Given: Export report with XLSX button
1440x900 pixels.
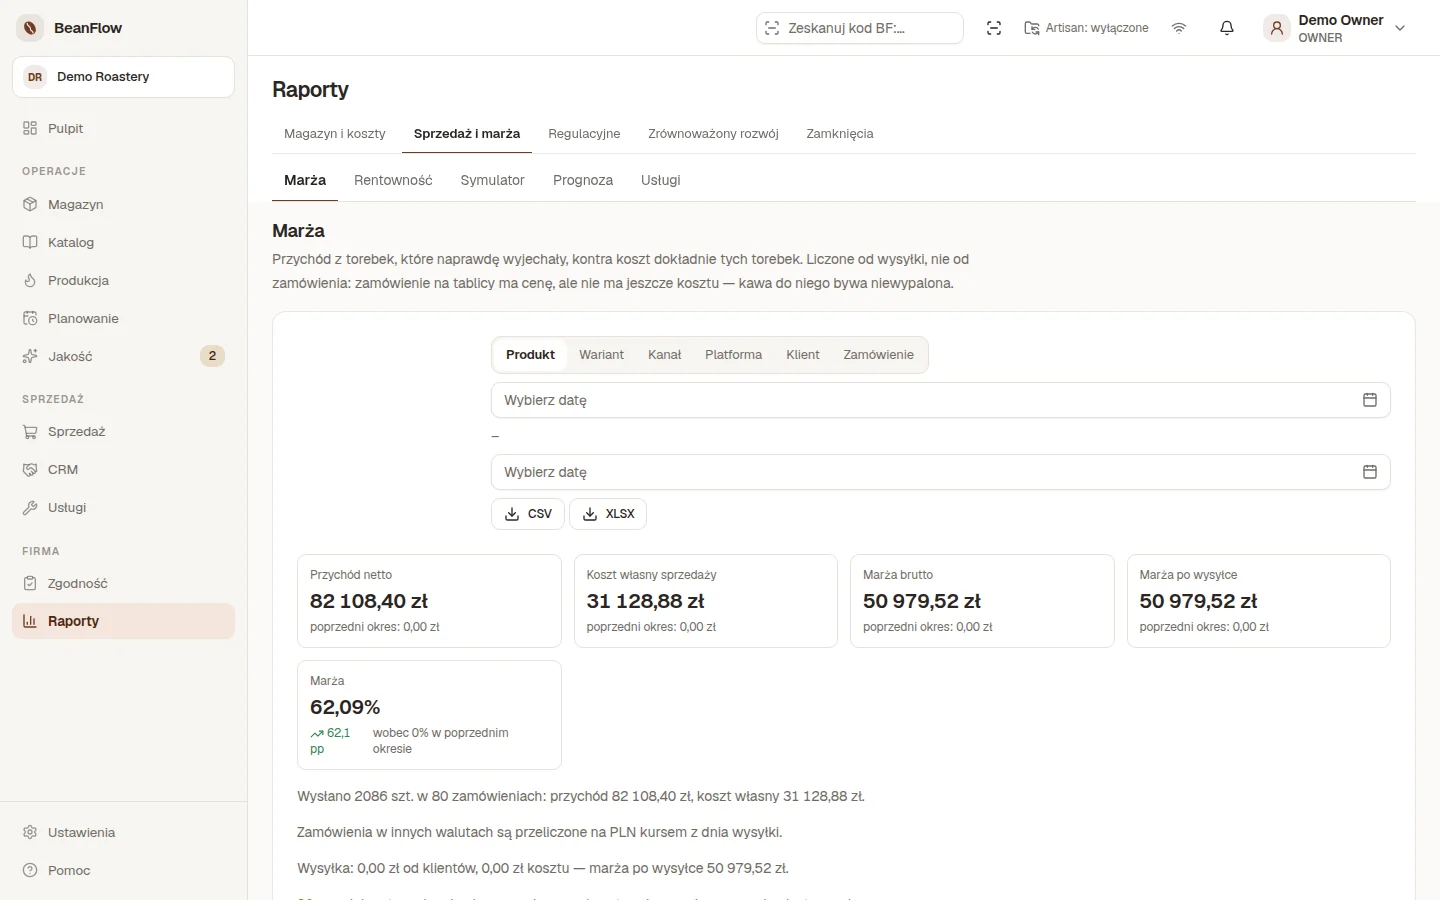Looking at the screenshot, I should pos(608,514).
